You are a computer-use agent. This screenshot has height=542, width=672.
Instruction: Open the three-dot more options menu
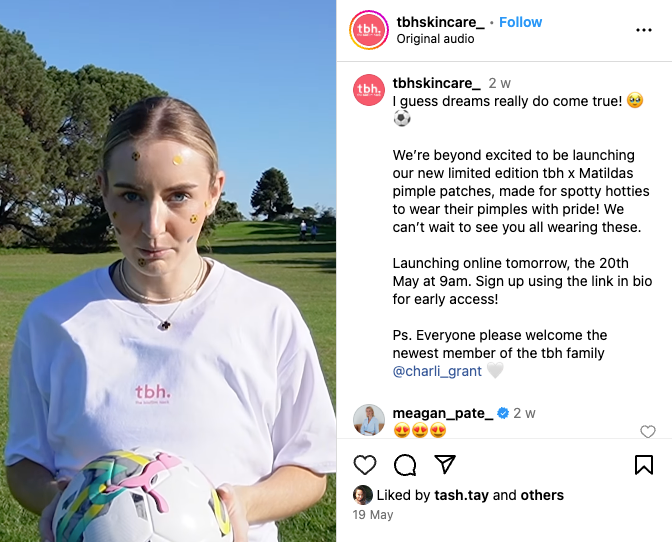(644, 30)
